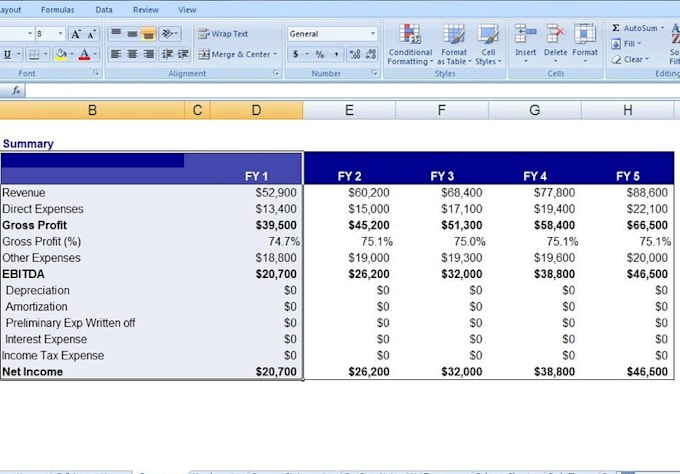Align text left
The width and height of the screenshot is (680, 474).
pyautogui.click(x=116, y=54)
